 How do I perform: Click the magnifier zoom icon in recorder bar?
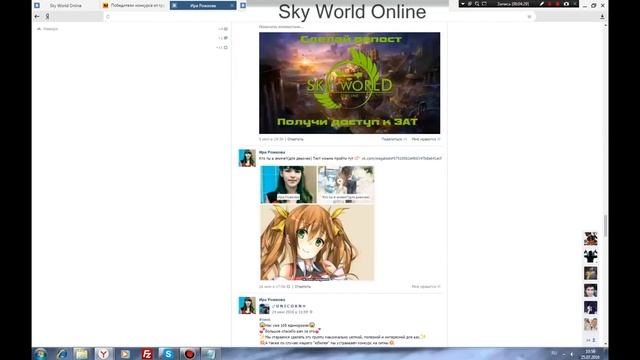point(477,4)
